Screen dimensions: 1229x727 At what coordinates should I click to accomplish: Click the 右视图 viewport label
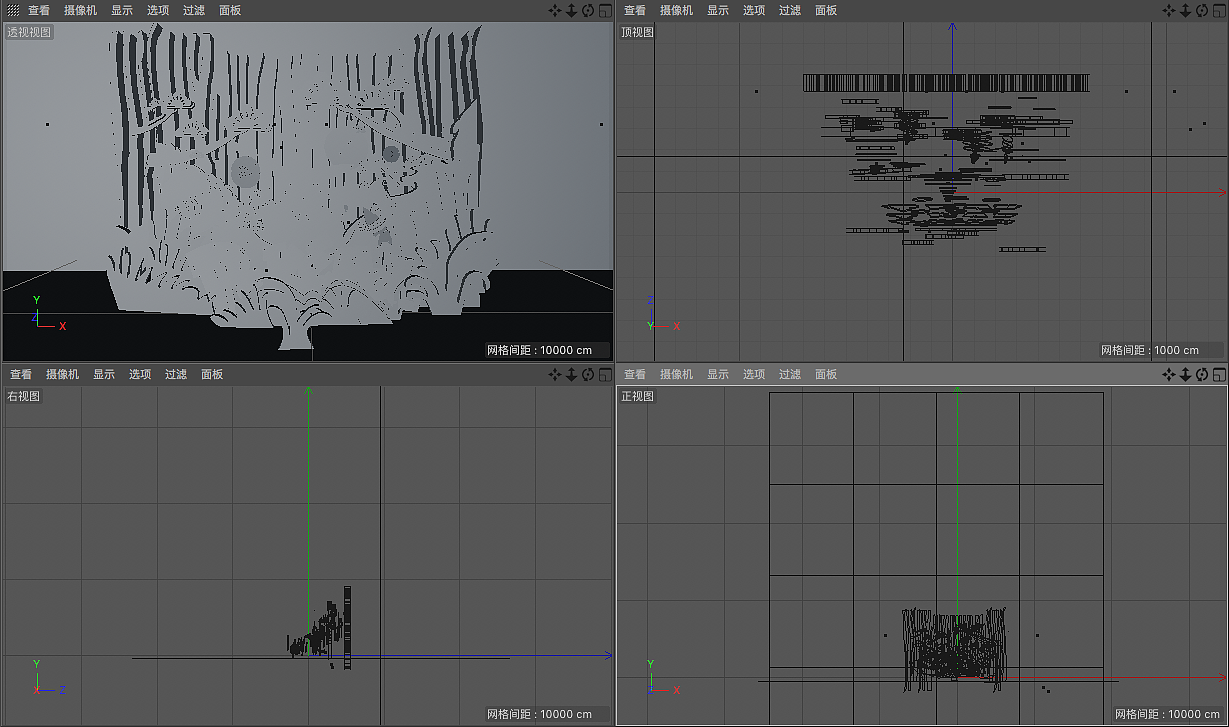tap(24, 396)
